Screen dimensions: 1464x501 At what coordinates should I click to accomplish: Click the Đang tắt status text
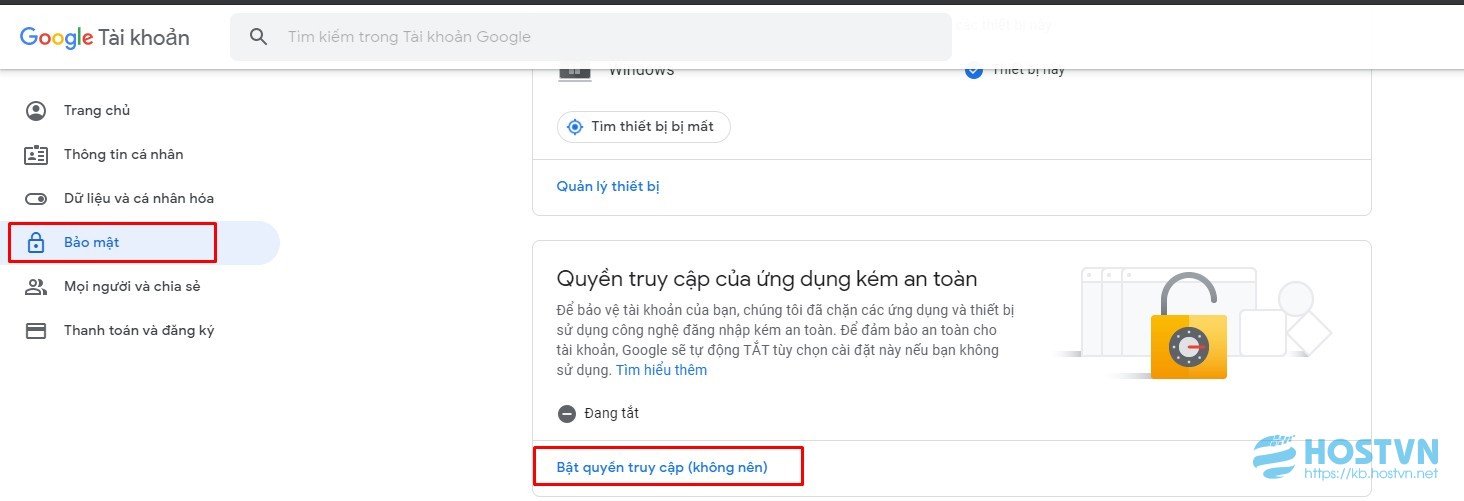tap(612, 413)
